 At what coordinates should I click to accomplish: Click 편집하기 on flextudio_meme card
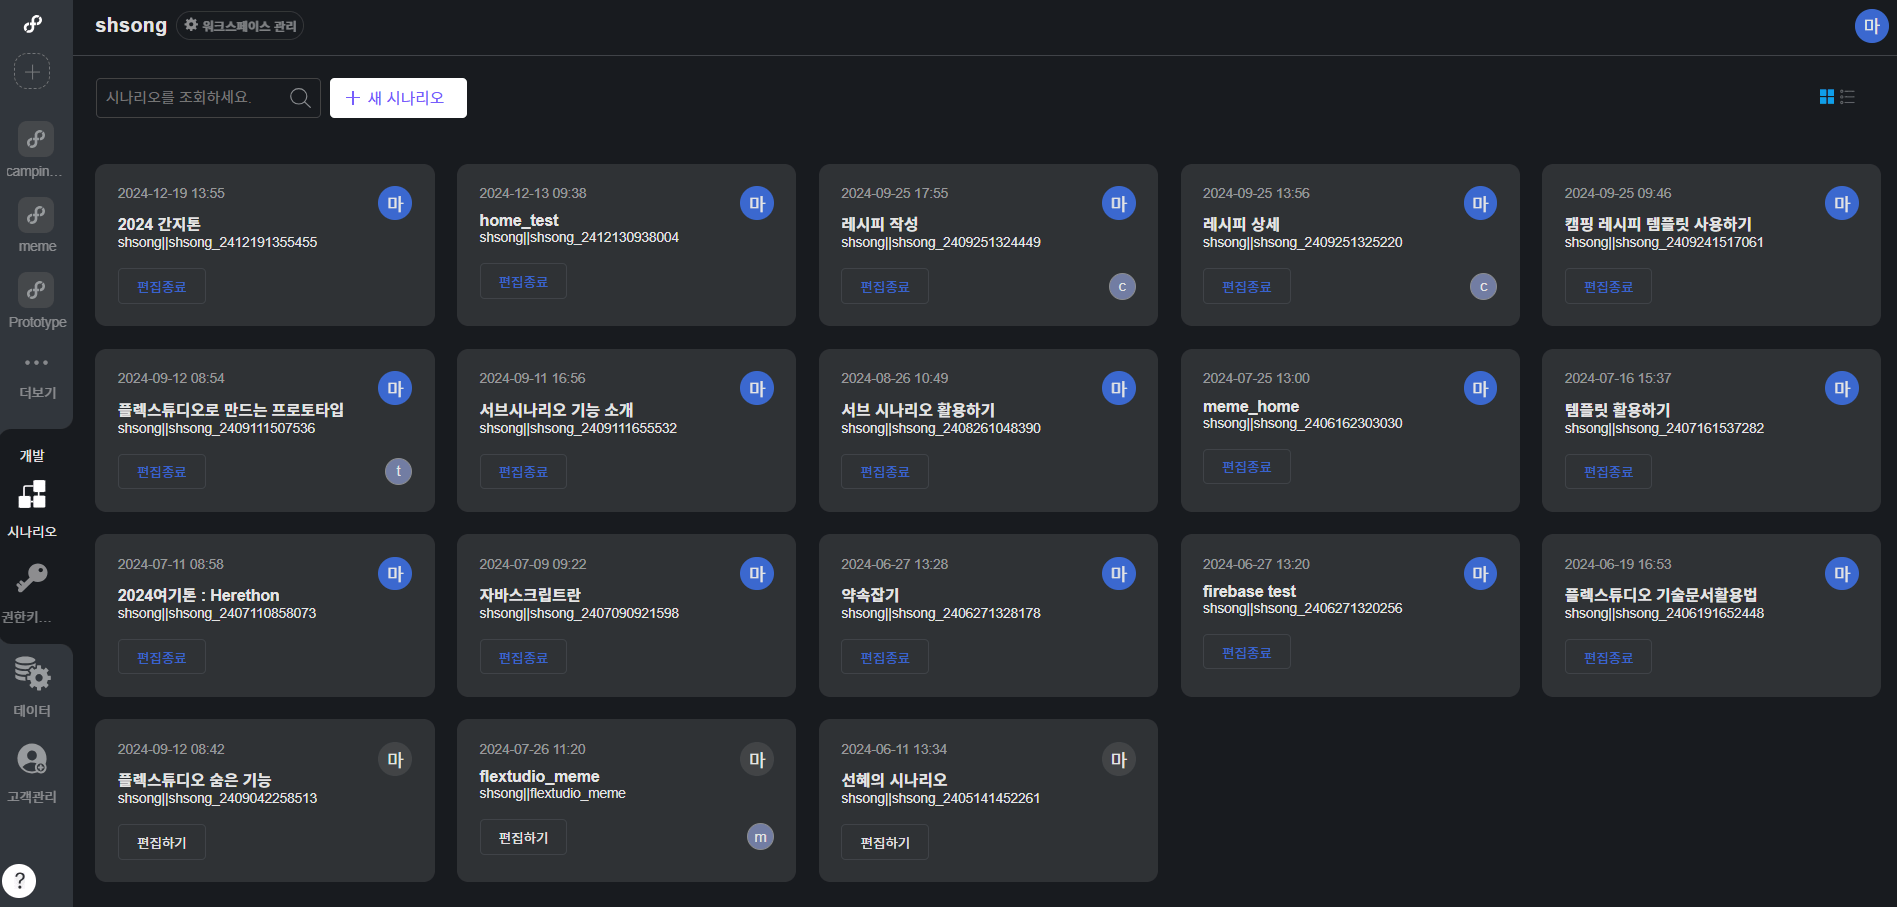[523, 838]
